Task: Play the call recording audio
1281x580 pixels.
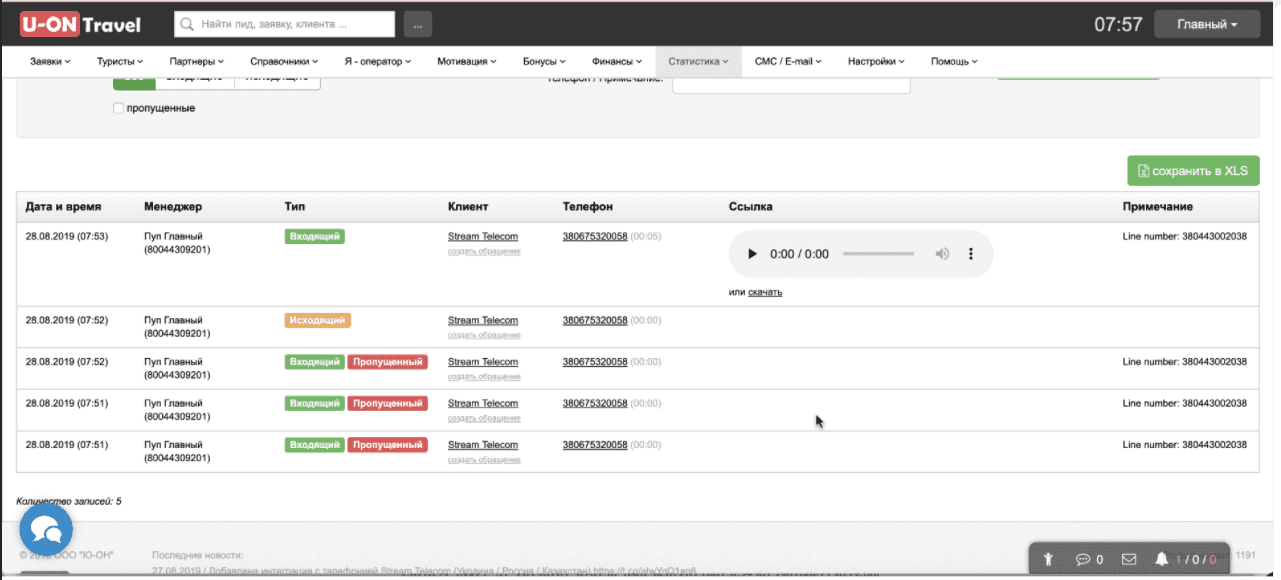Action: pos(752,254)
